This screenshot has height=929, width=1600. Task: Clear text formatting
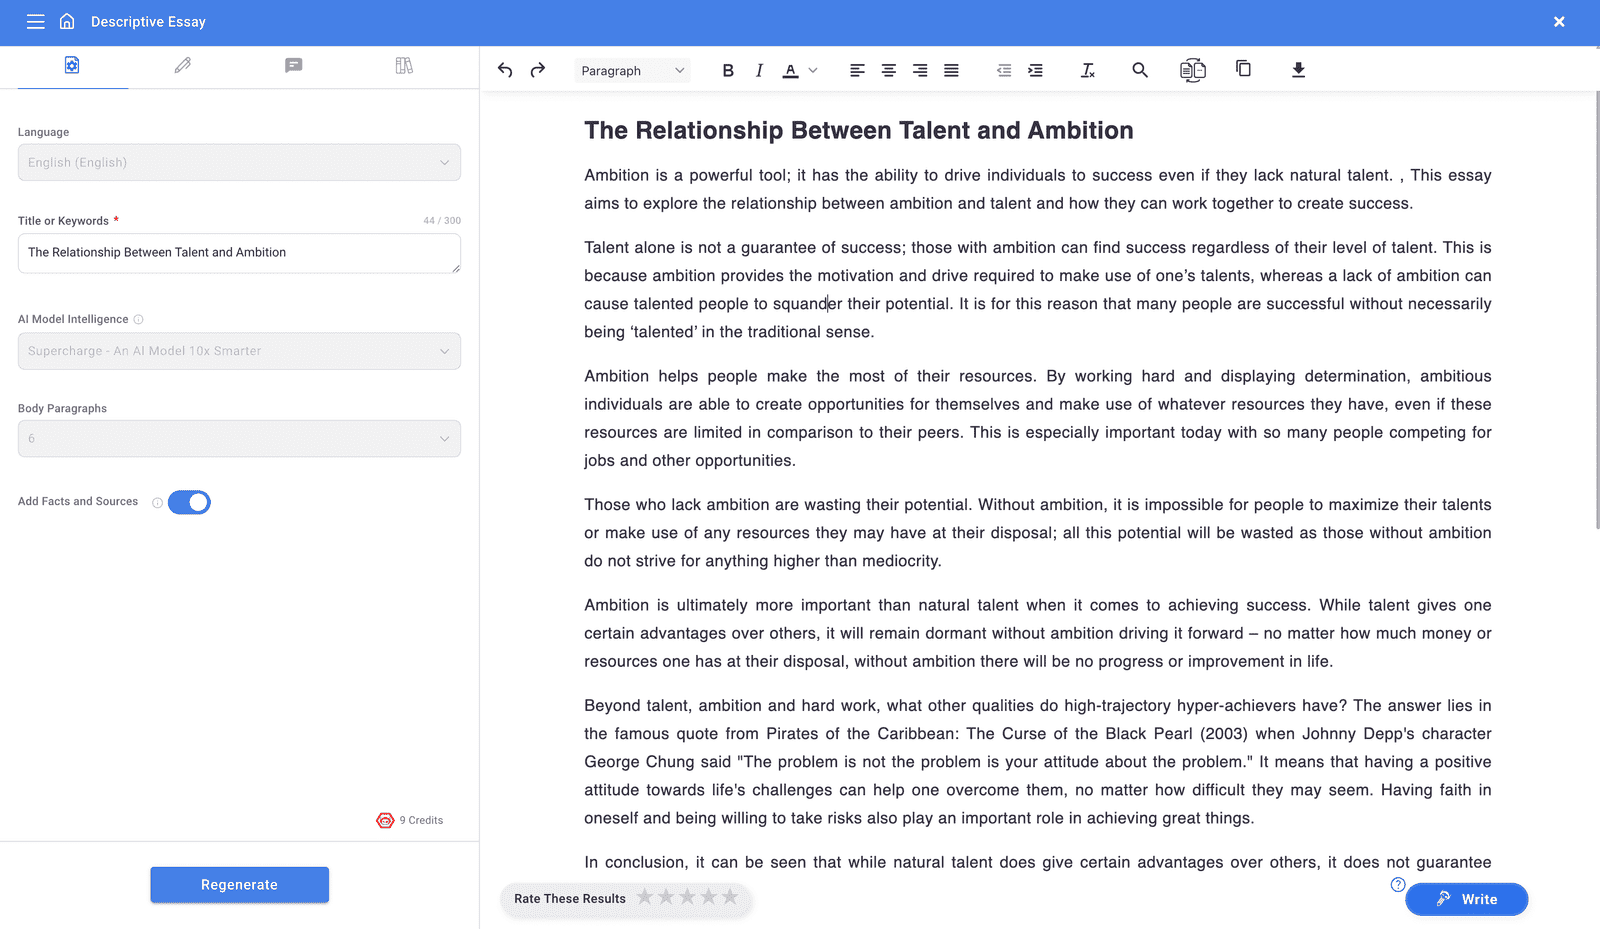(1088, 70)
